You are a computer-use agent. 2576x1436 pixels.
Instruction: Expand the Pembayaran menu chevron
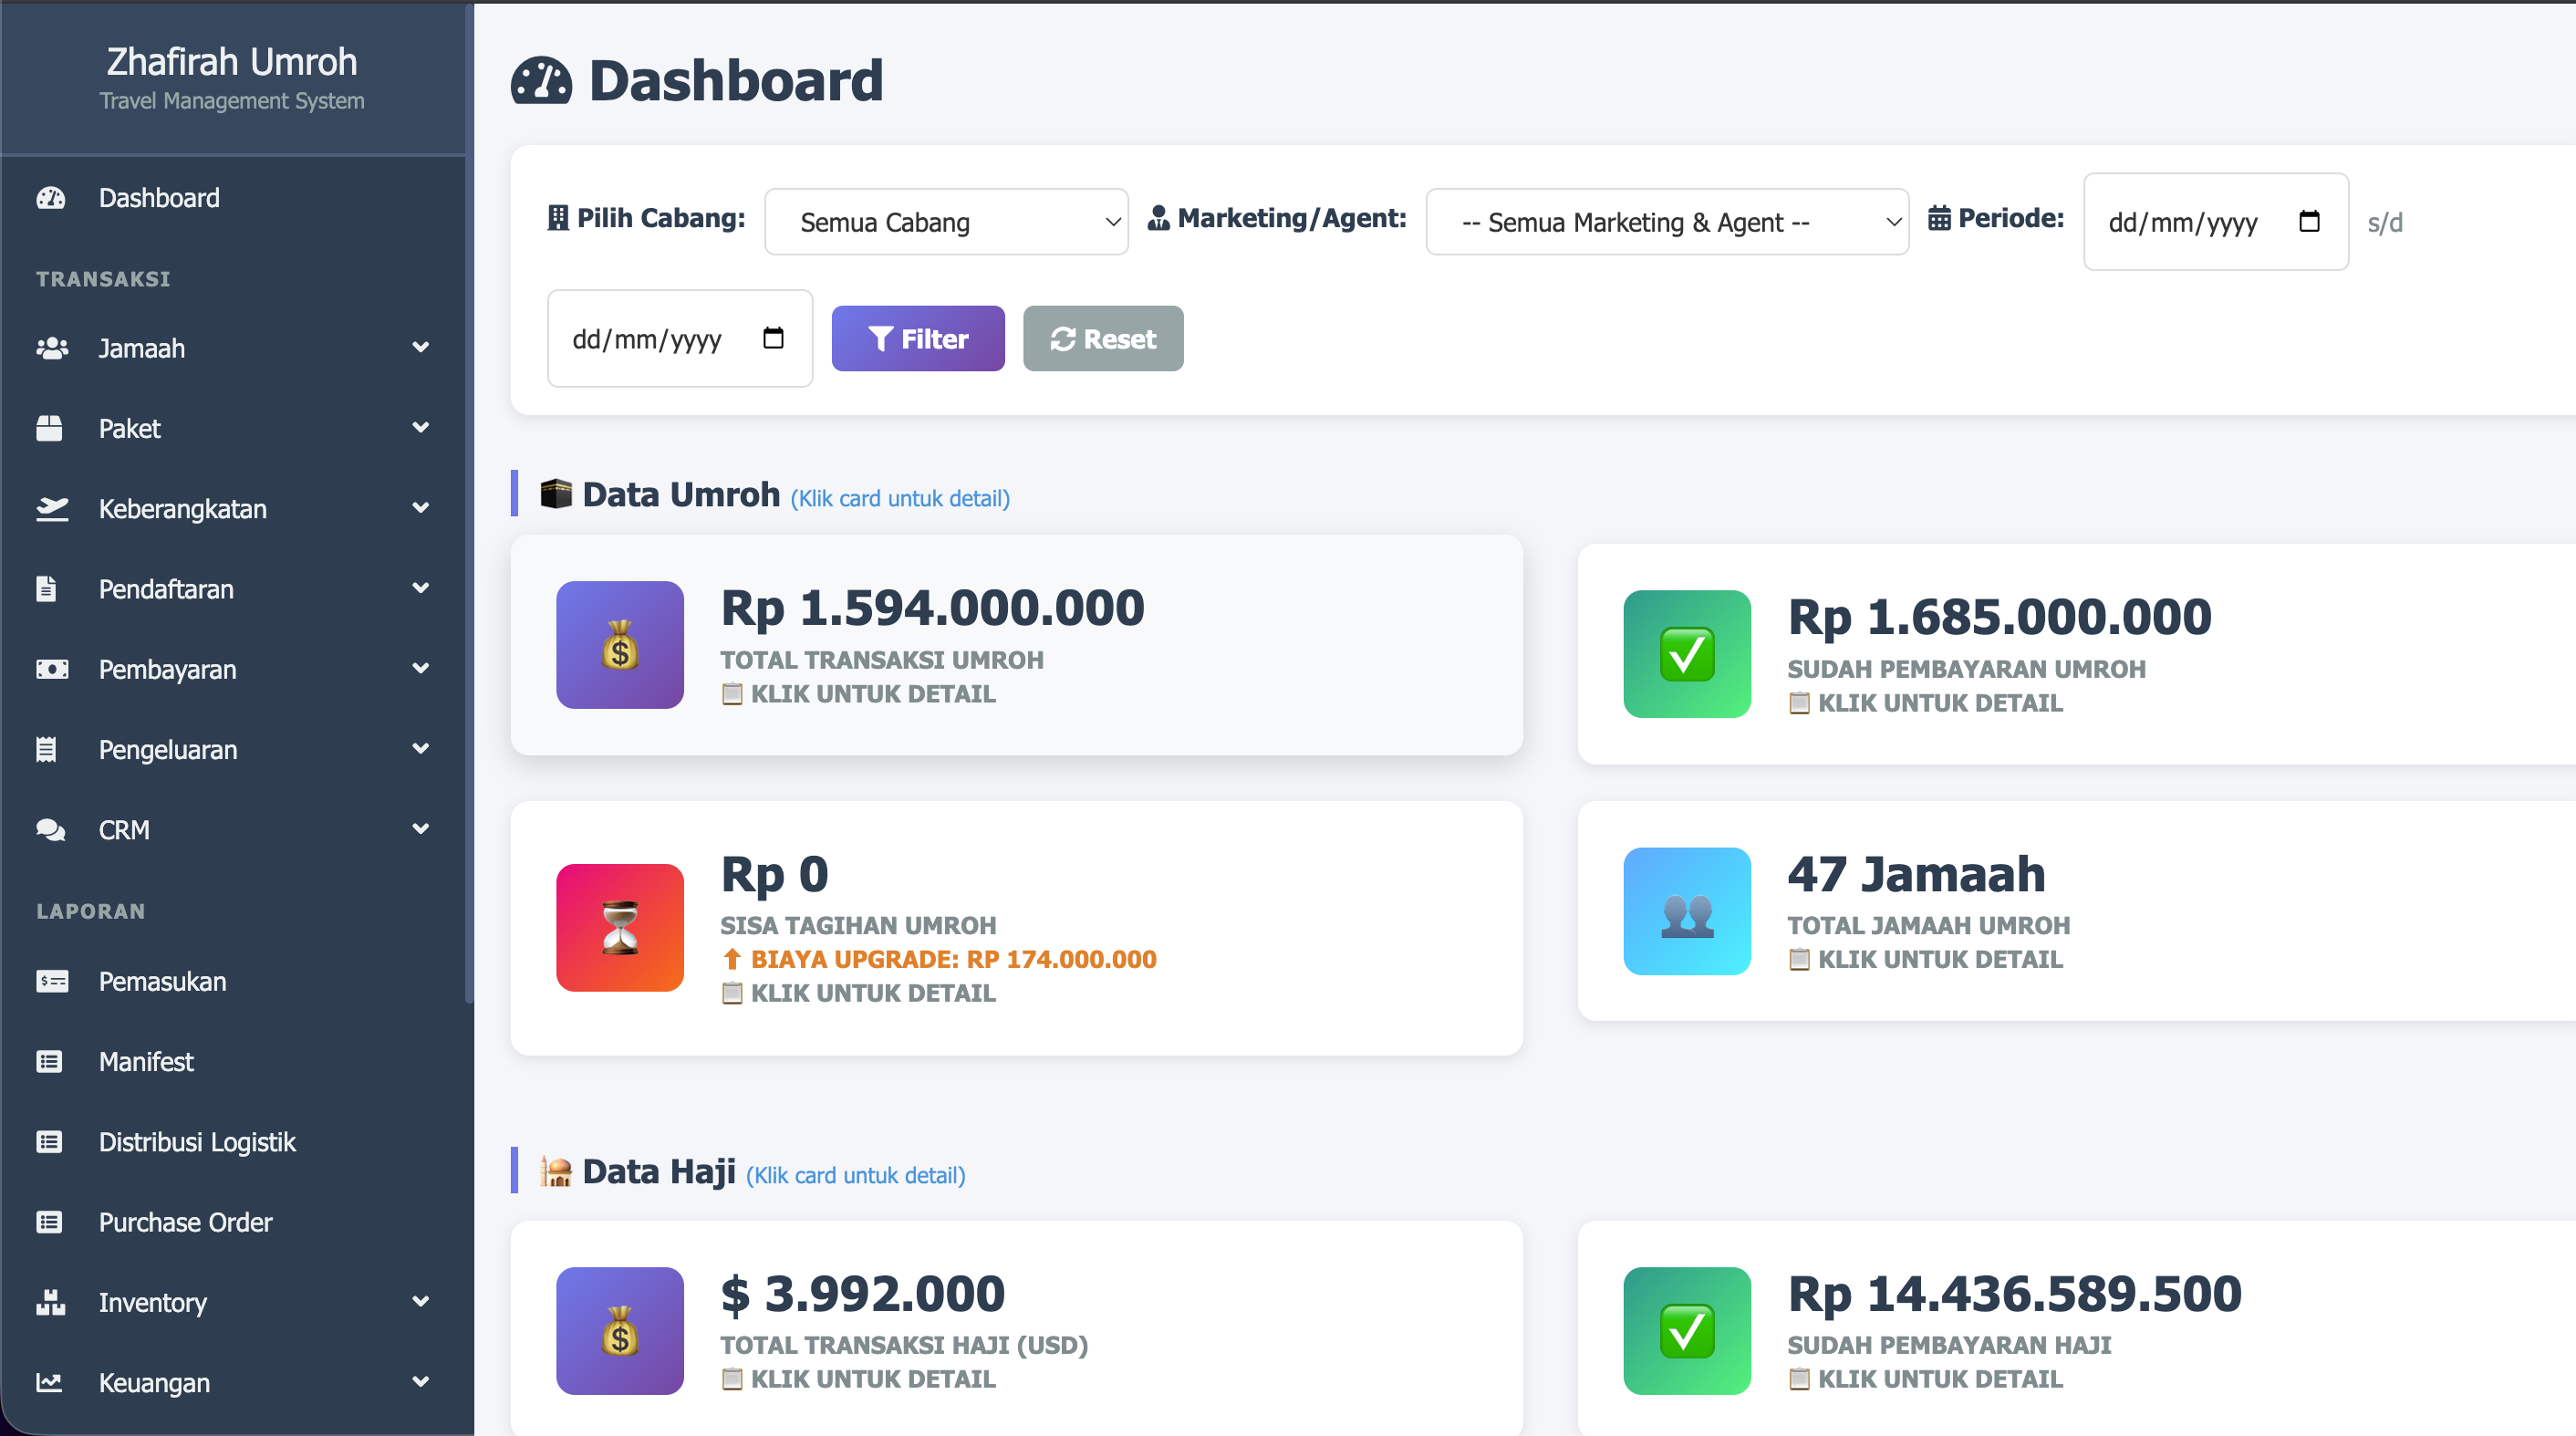coord(421,669)
